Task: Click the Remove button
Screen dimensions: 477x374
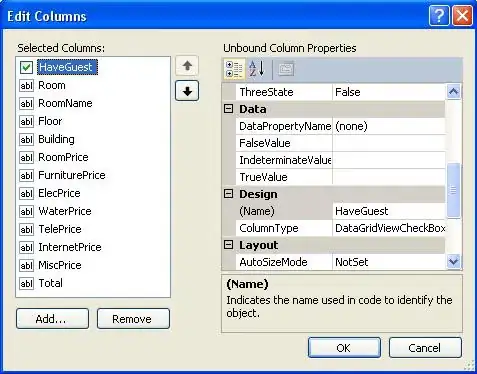Action: coord(133,319)
